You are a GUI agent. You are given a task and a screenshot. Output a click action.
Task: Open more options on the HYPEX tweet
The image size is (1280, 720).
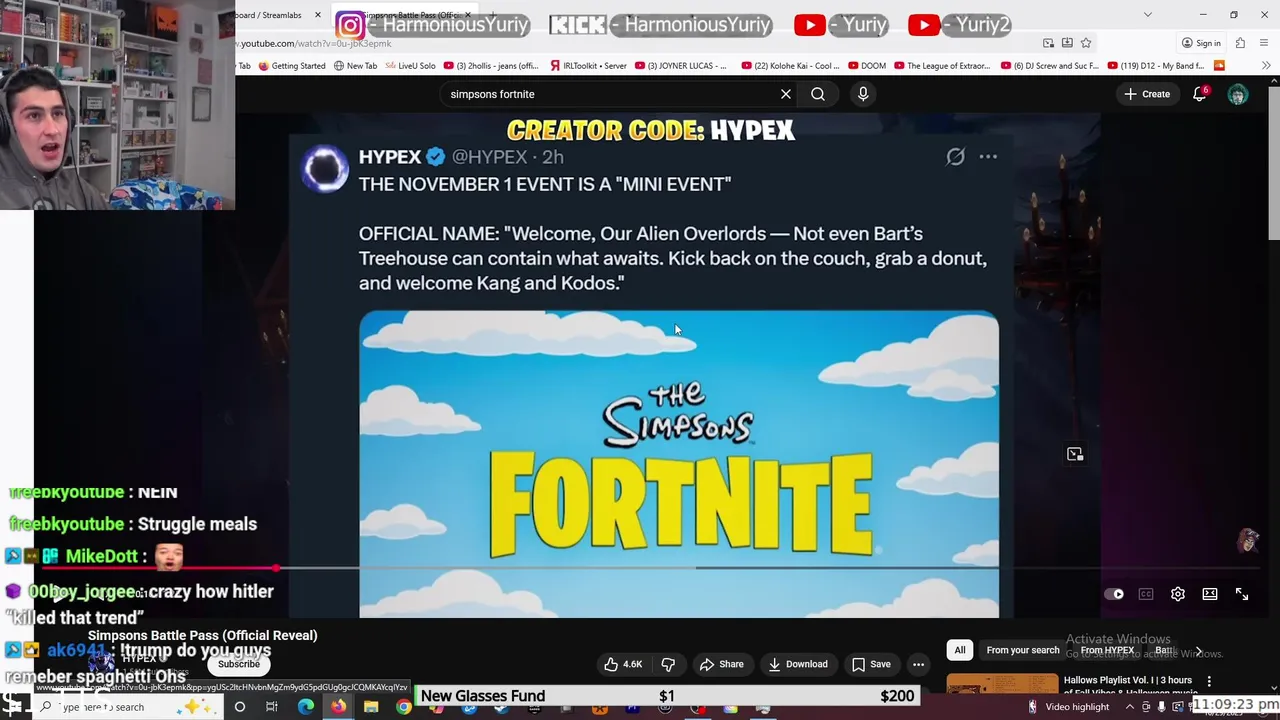[988, 157]
